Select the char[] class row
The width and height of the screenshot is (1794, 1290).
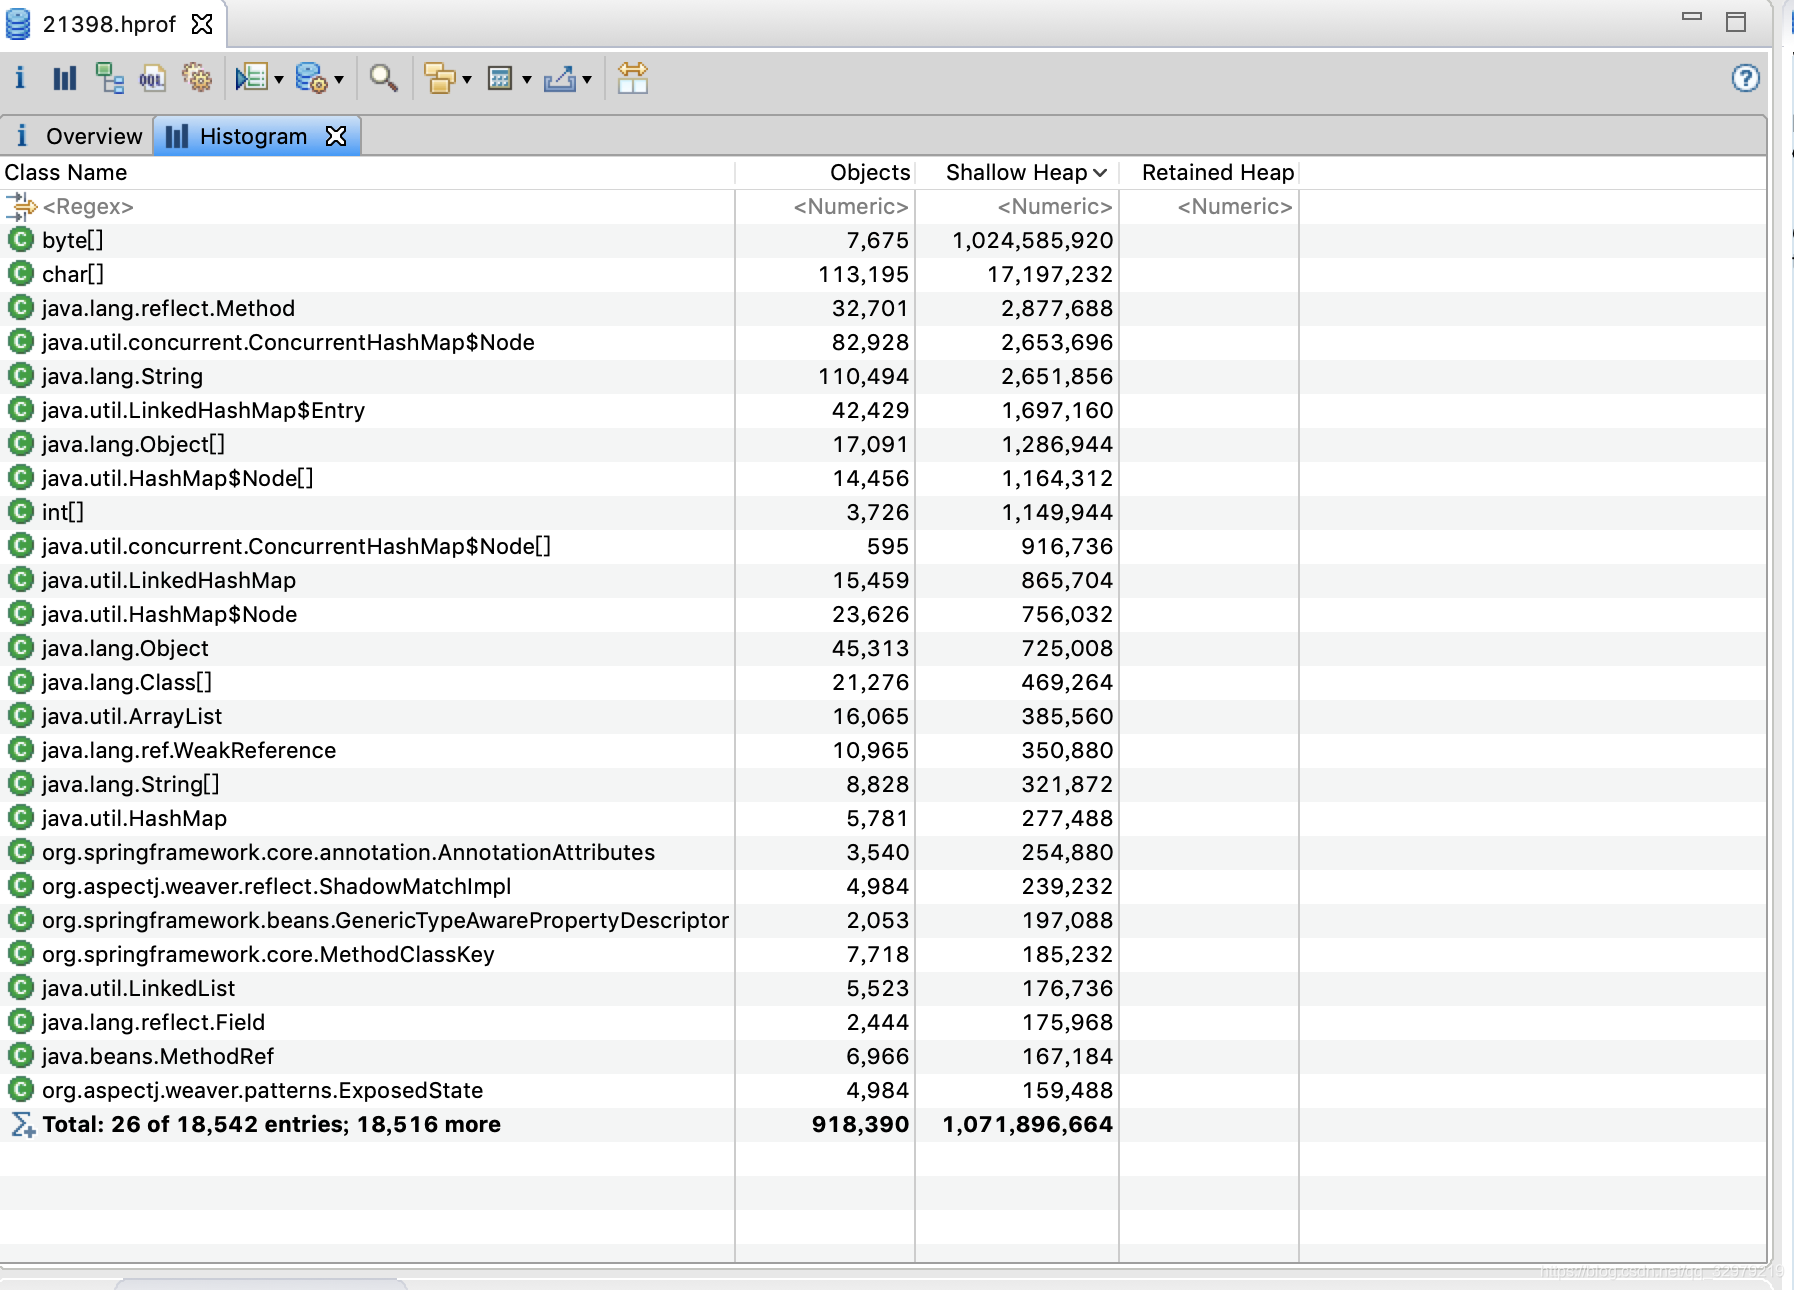point(883,275)
